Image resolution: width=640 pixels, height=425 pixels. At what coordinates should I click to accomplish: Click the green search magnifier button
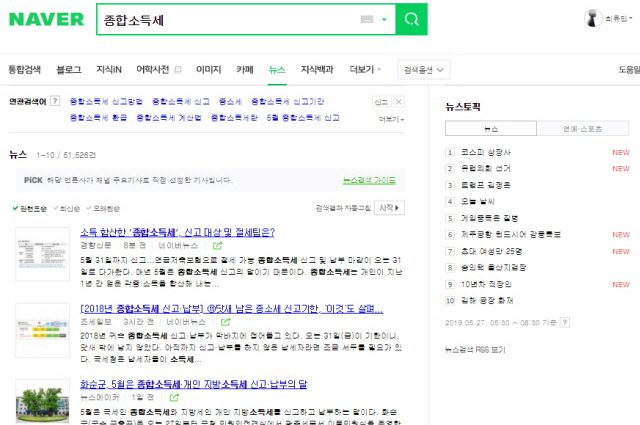(410, 20)
